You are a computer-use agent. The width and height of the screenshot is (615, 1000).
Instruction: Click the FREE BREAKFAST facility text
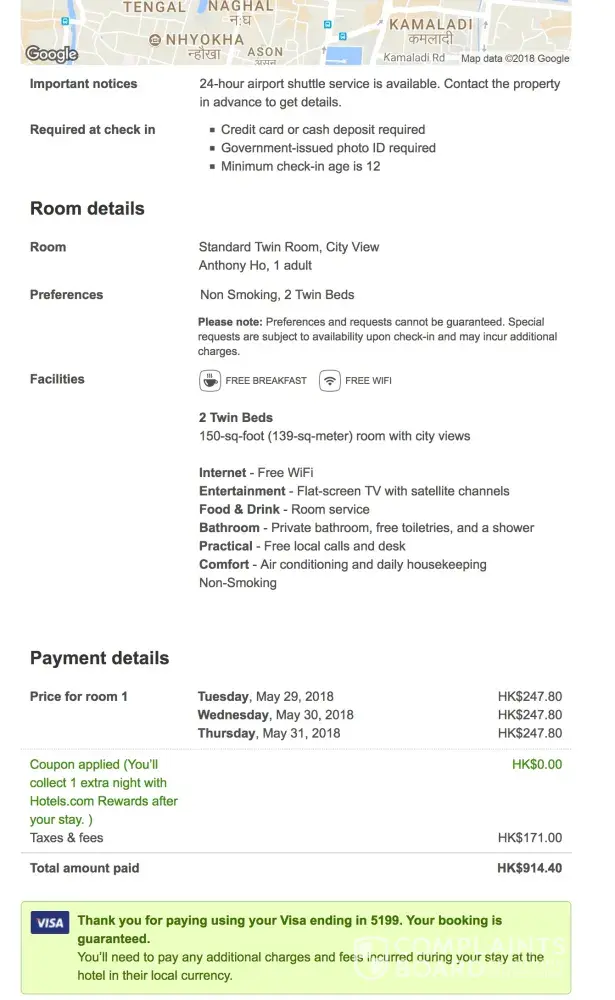coord(266,381)
